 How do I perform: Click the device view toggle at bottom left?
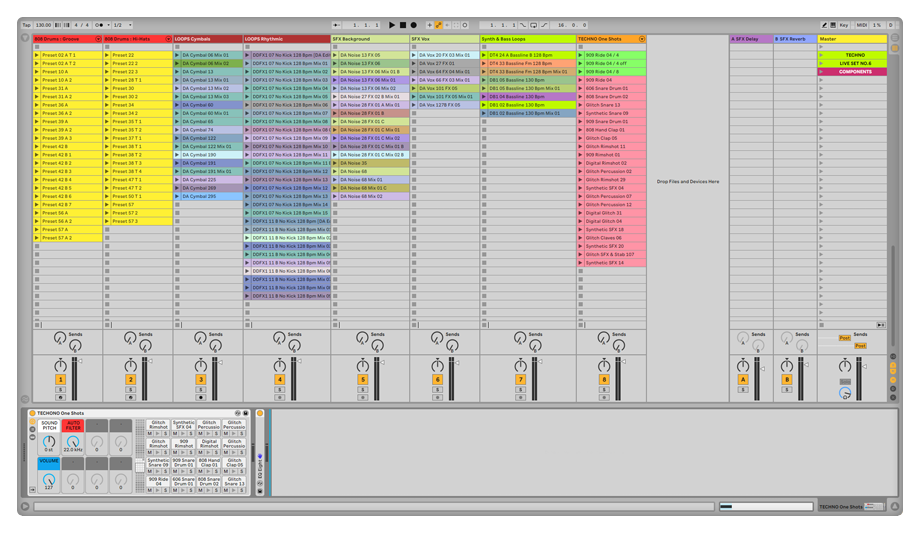coord(25,506)
